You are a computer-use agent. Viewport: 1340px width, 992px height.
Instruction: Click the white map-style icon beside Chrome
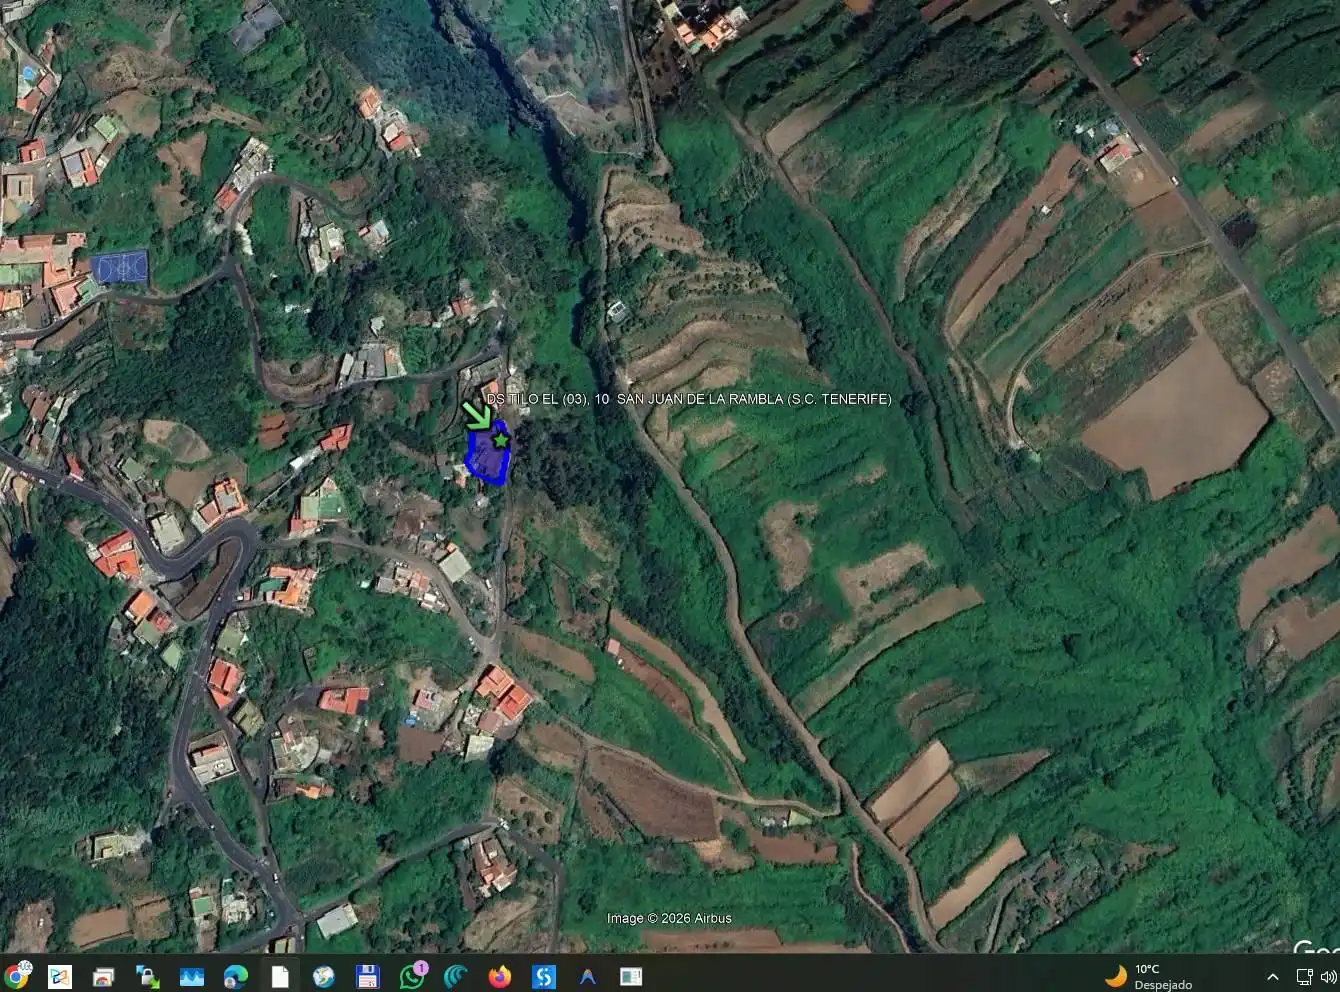pos(60,976)
